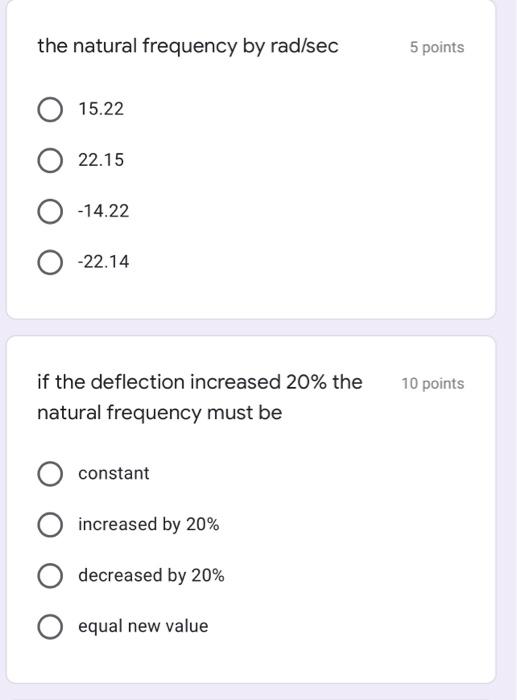Image resolution: width=517 pixels, height=700 pixels.
Task: Choose the 22.15 radio circle
Action: pyautogui.click(x=50, y=160)
